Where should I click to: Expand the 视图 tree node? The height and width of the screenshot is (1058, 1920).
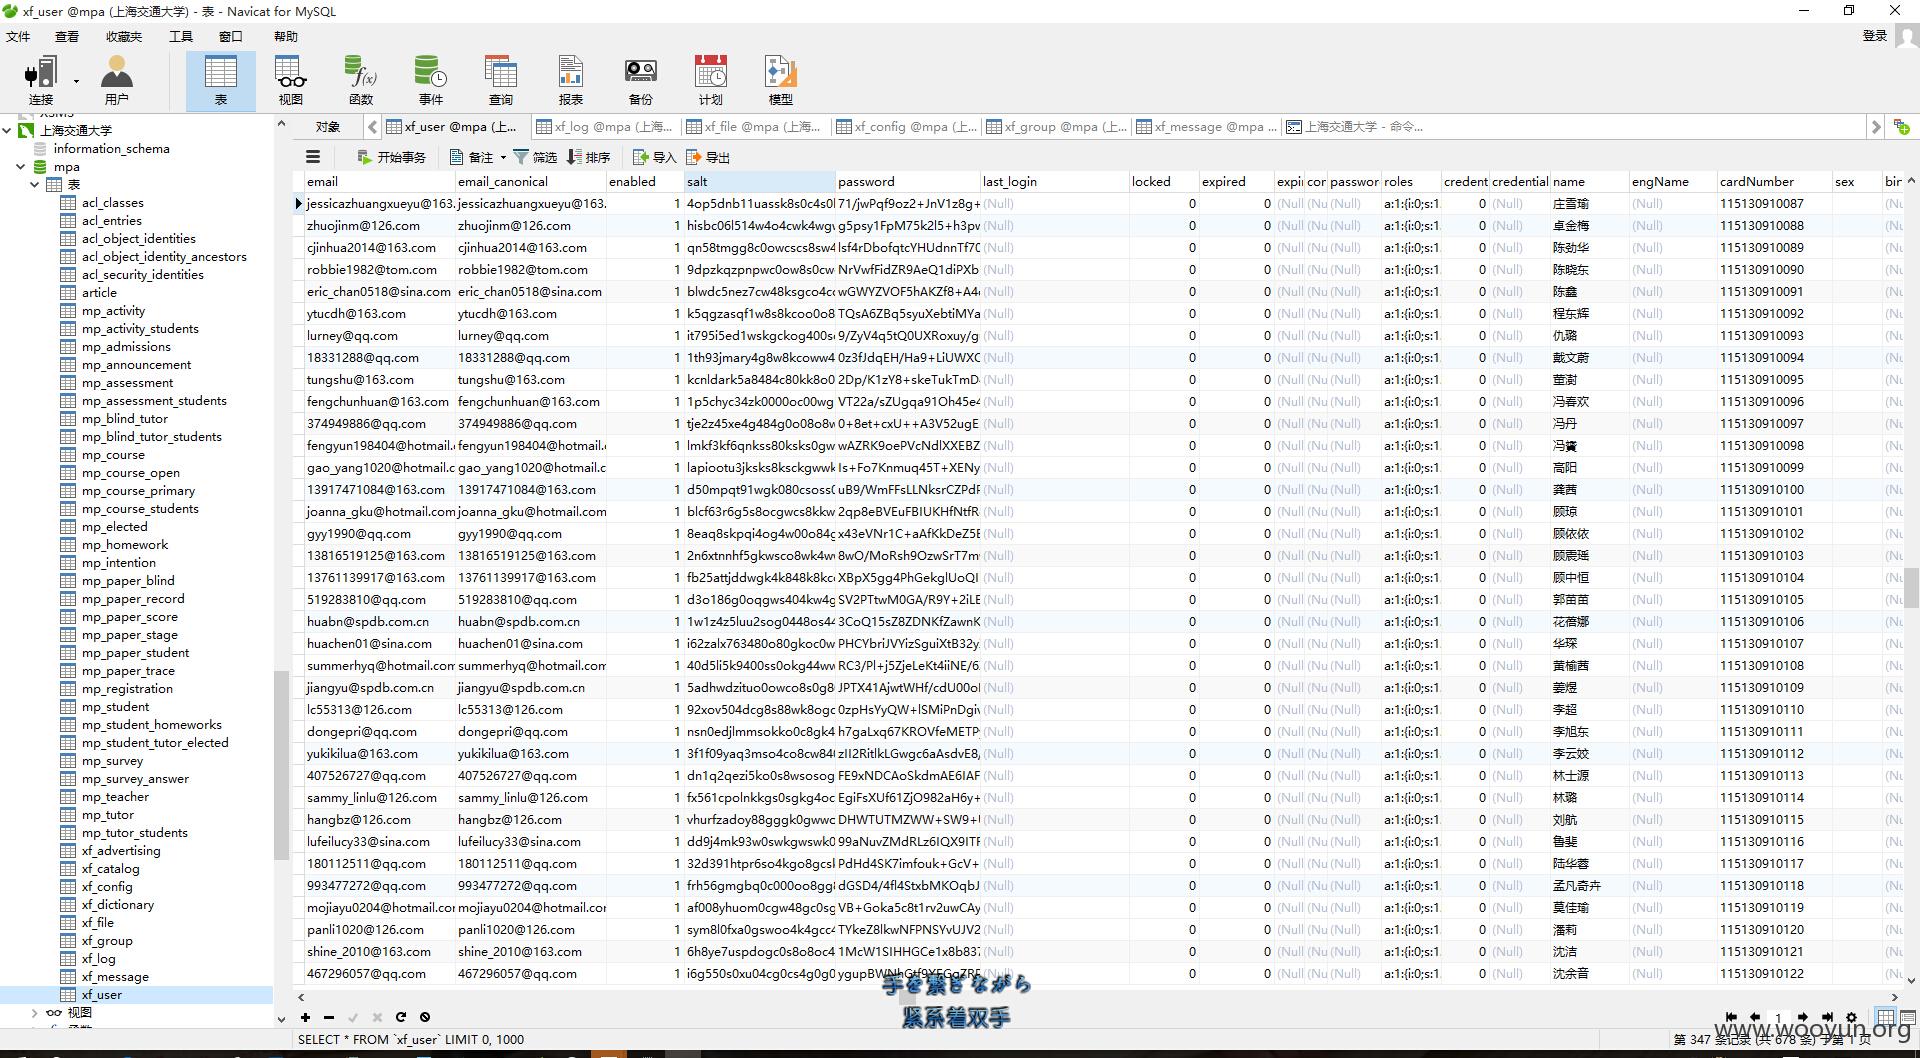35,1013
